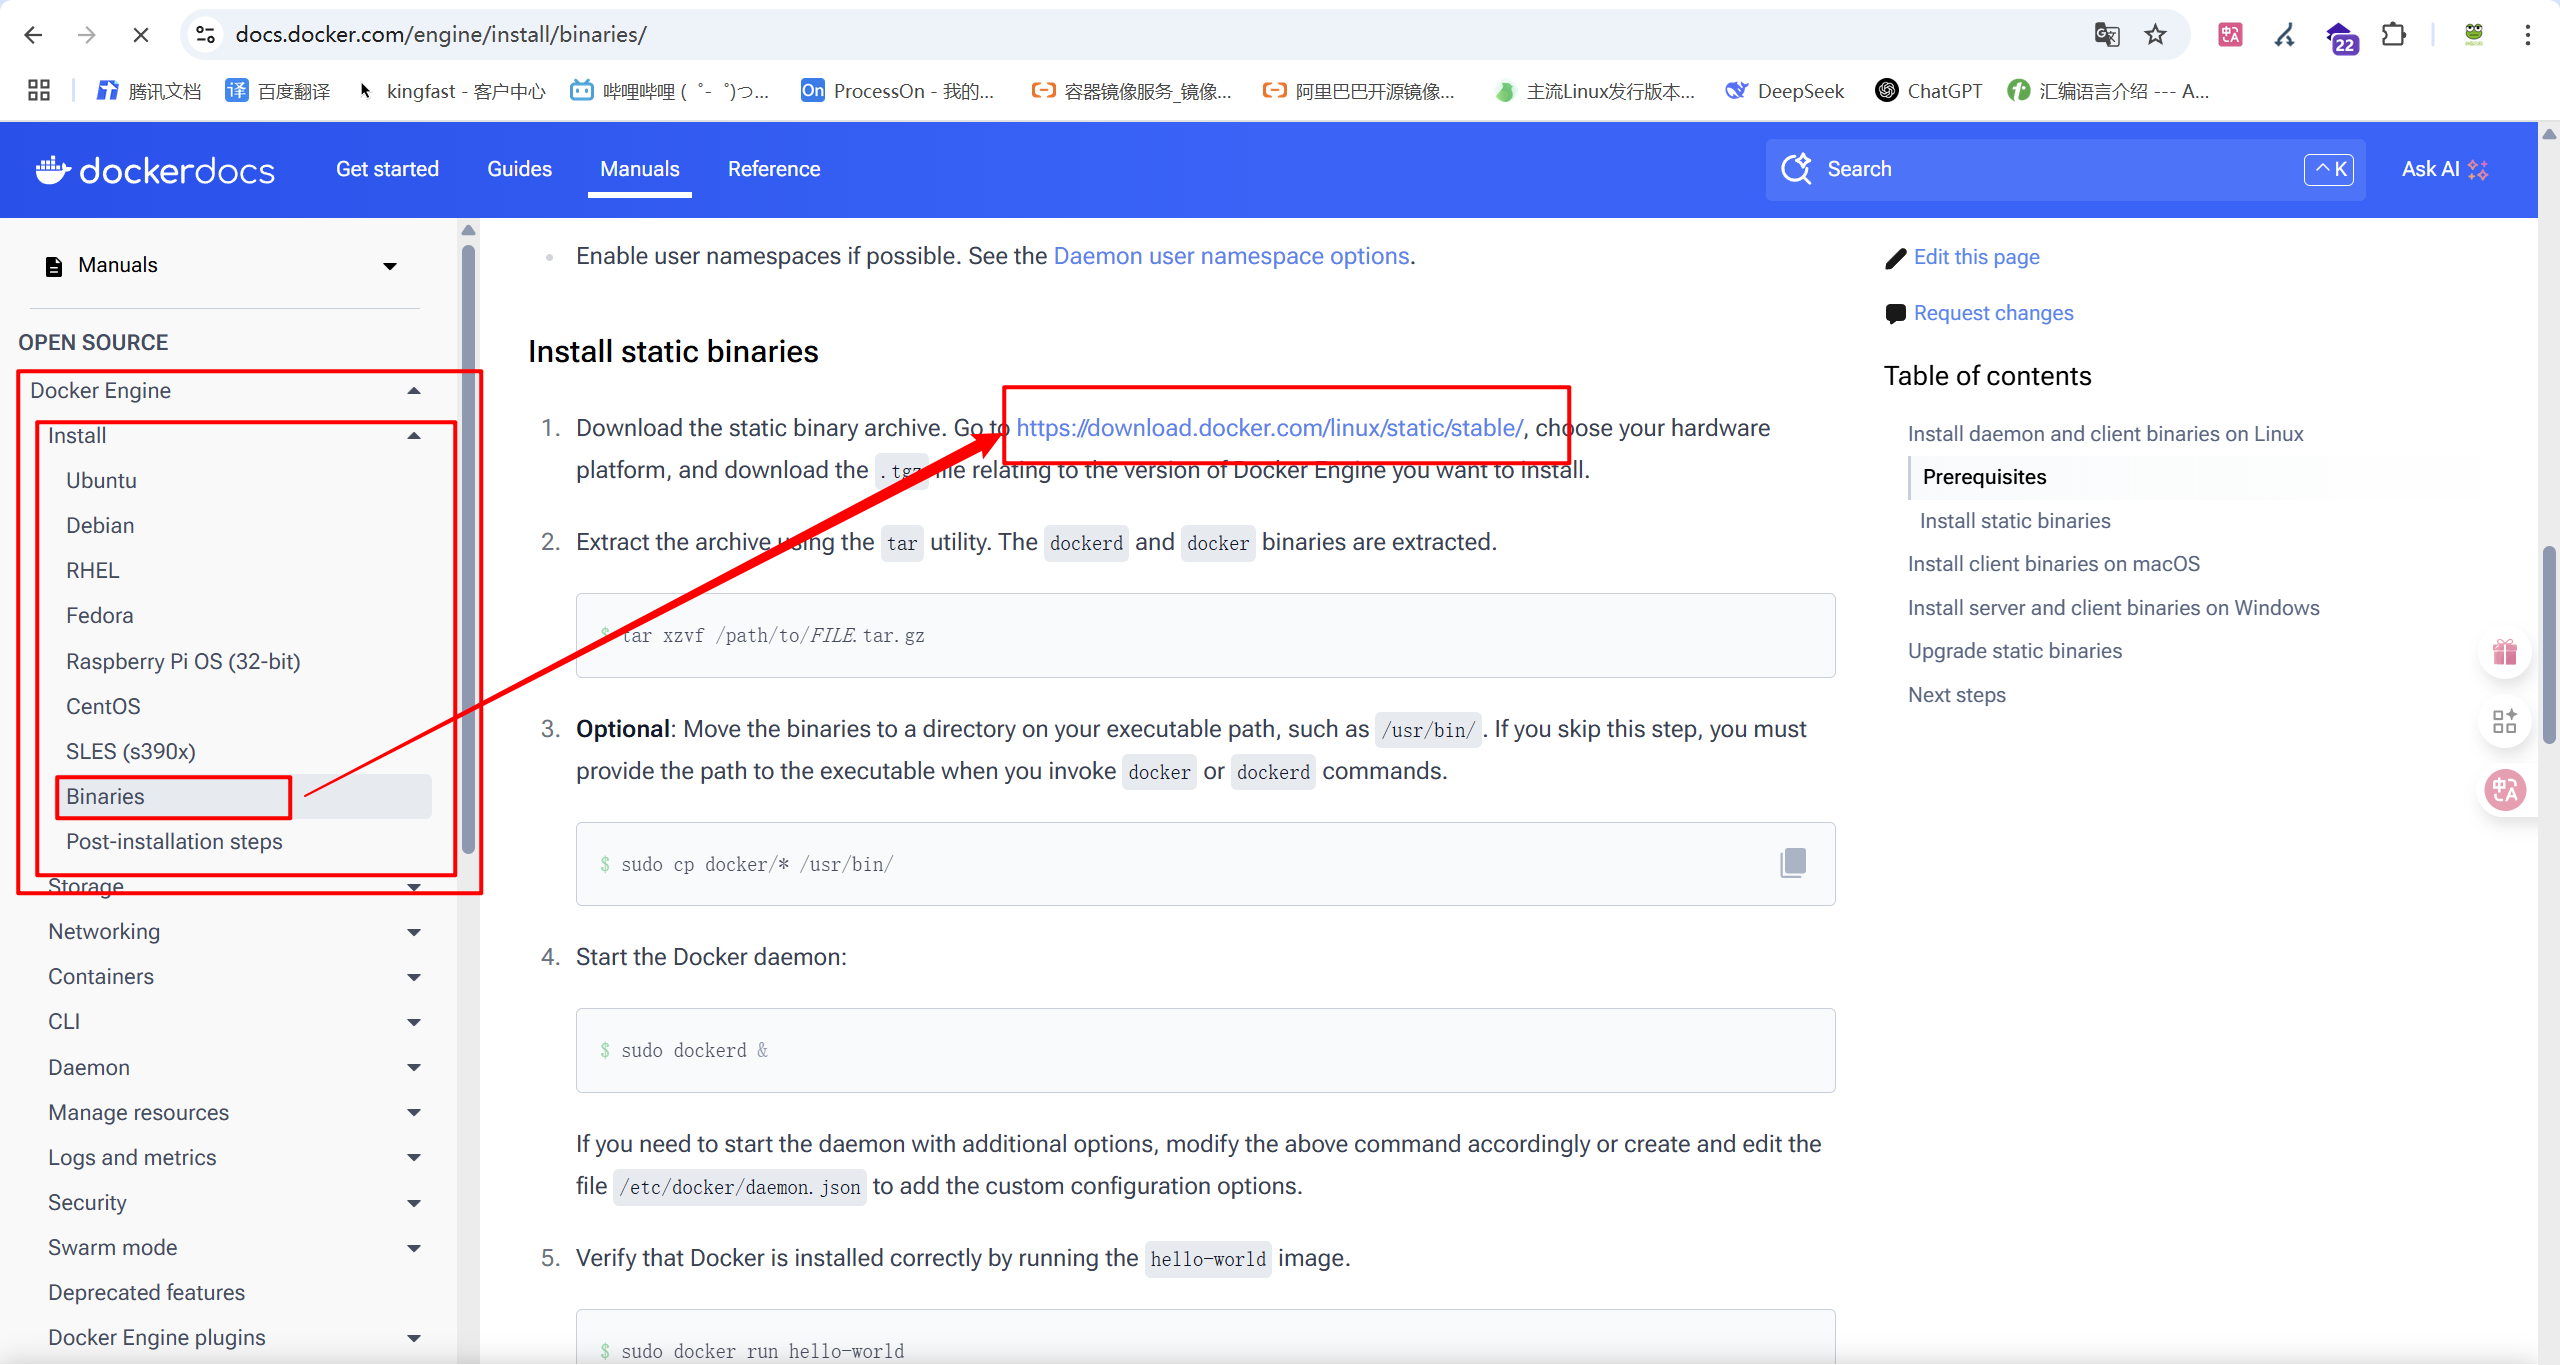Expand the CLI section
Image resolution: width=2560 pixels, height=1365 pixels.
click(414, 1022)
